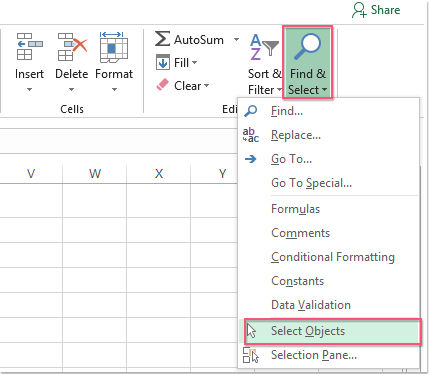Click the Sort & Filter icon
The image size is (429, 374).
pos(264,47)
